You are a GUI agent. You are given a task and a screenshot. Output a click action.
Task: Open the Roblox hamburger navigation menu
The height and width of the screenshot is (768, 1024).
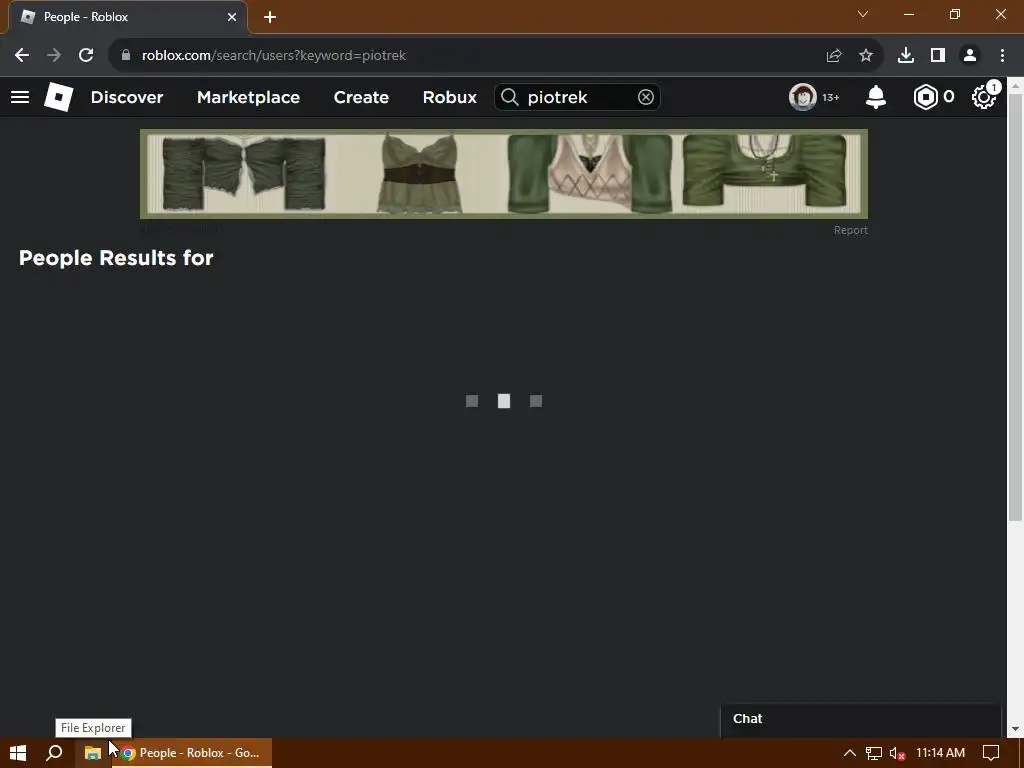coord(20,97)
